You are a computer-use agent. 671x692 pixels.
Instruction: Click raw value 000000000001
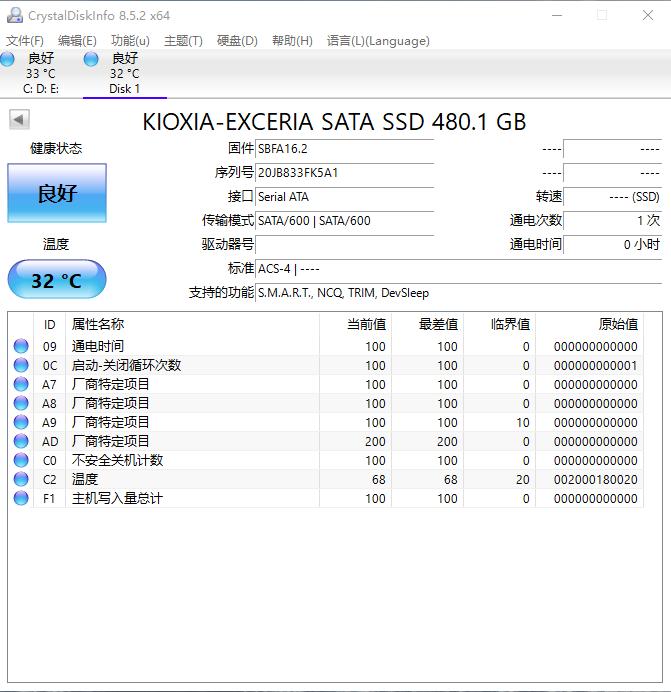pyautogui.click(x=596, y=366)
